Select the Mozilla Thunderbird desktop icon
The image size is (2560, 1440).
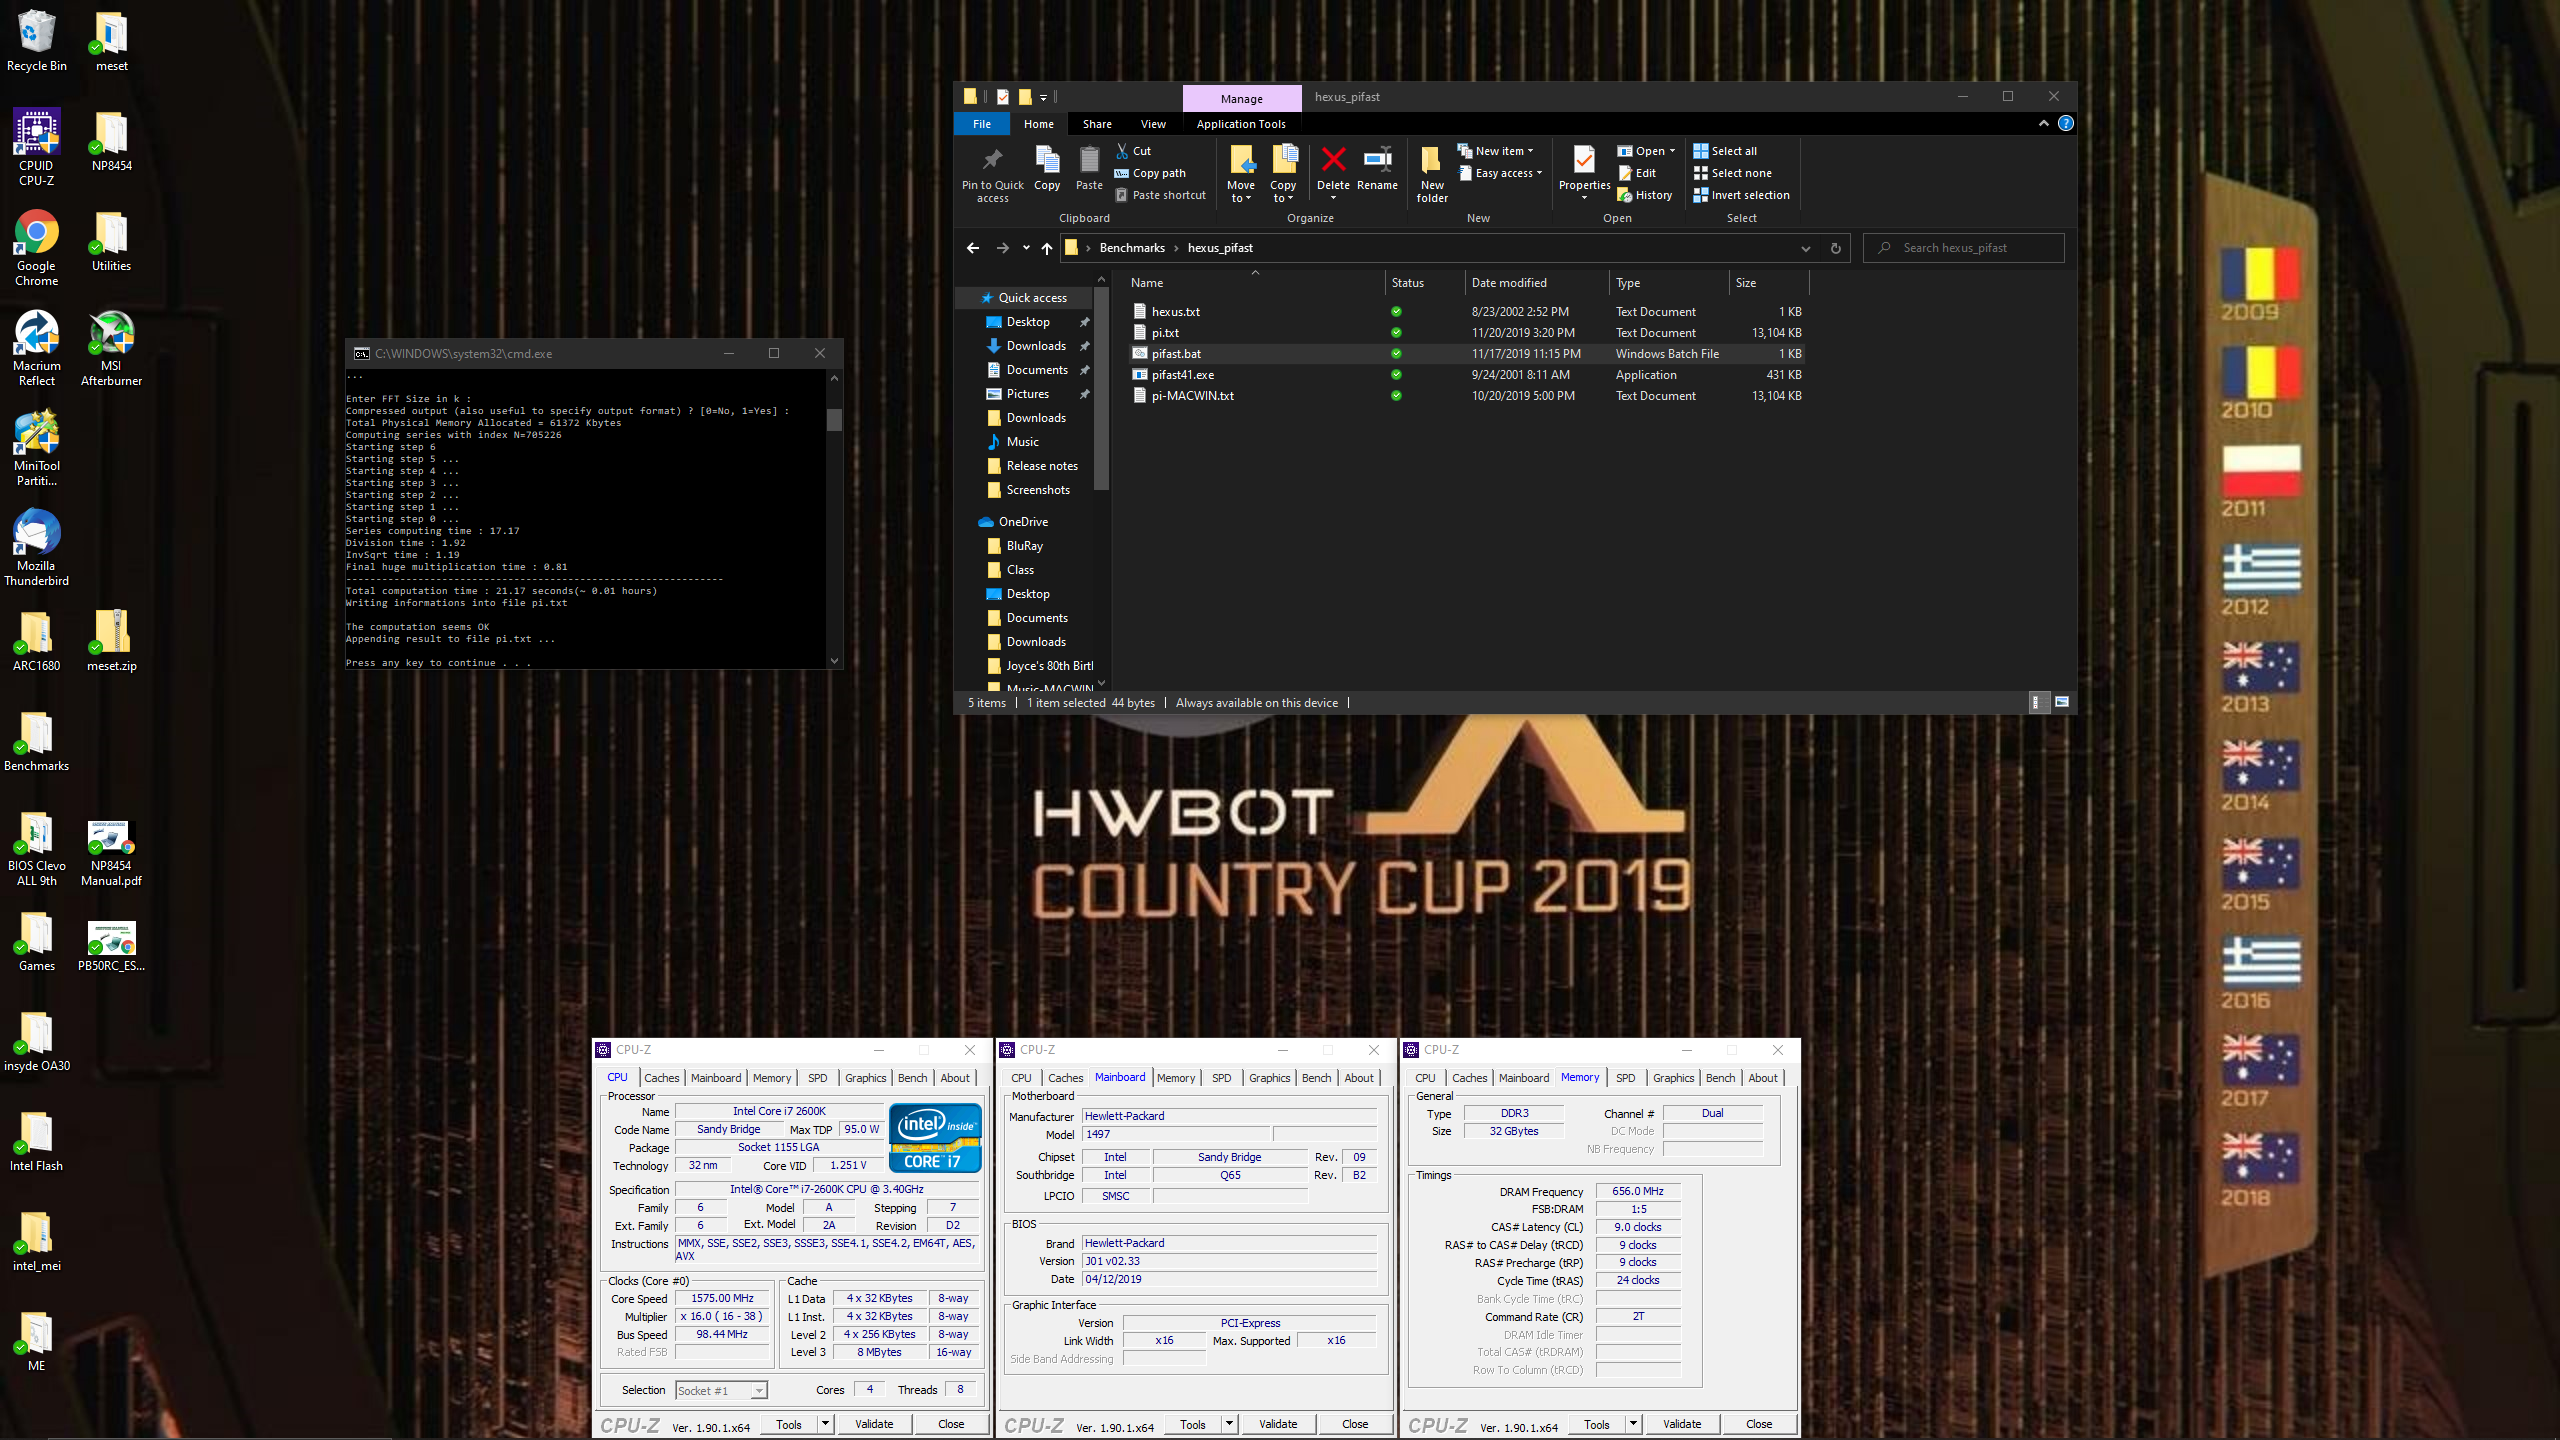coord(37,548)
